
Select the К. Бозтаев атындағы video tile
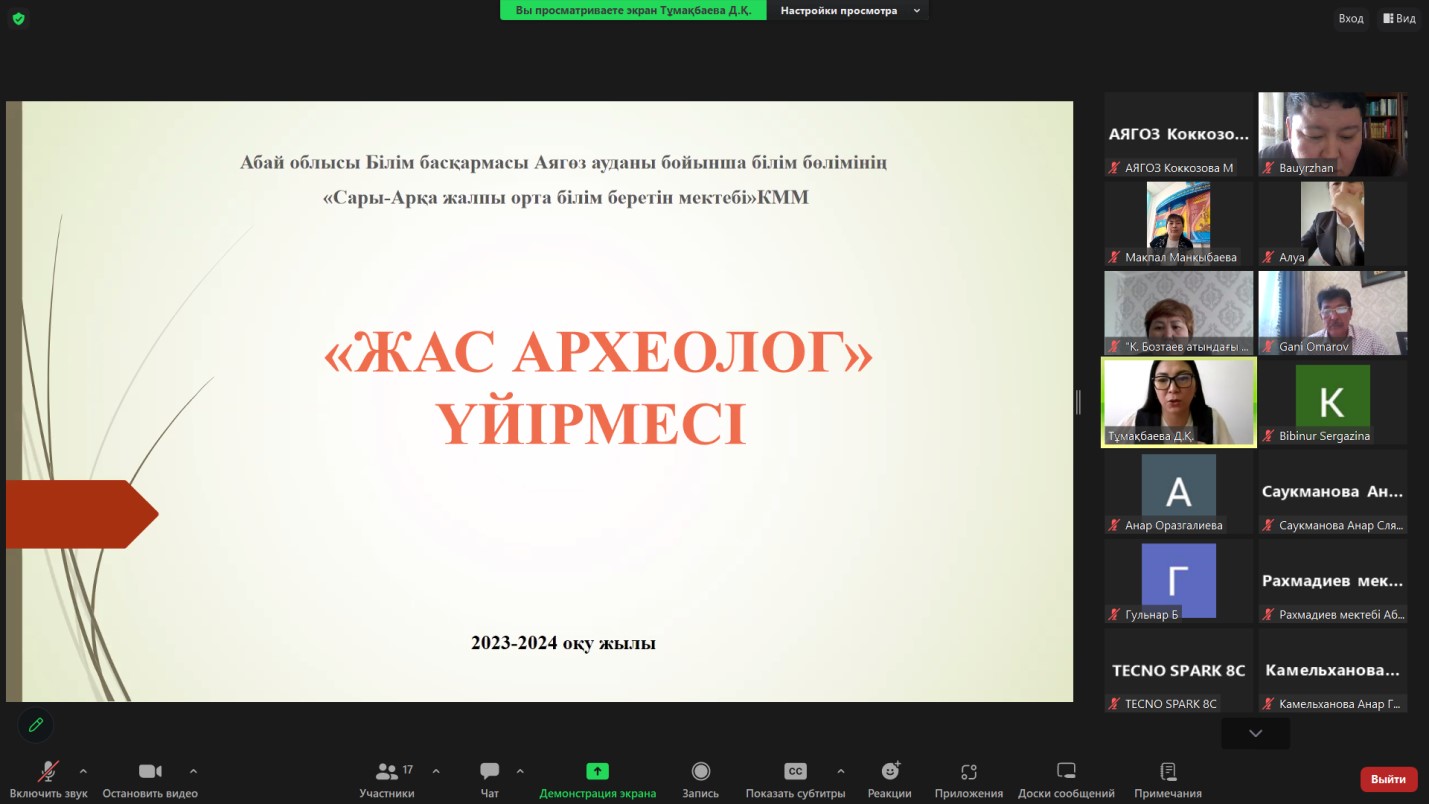(1179, 313)
